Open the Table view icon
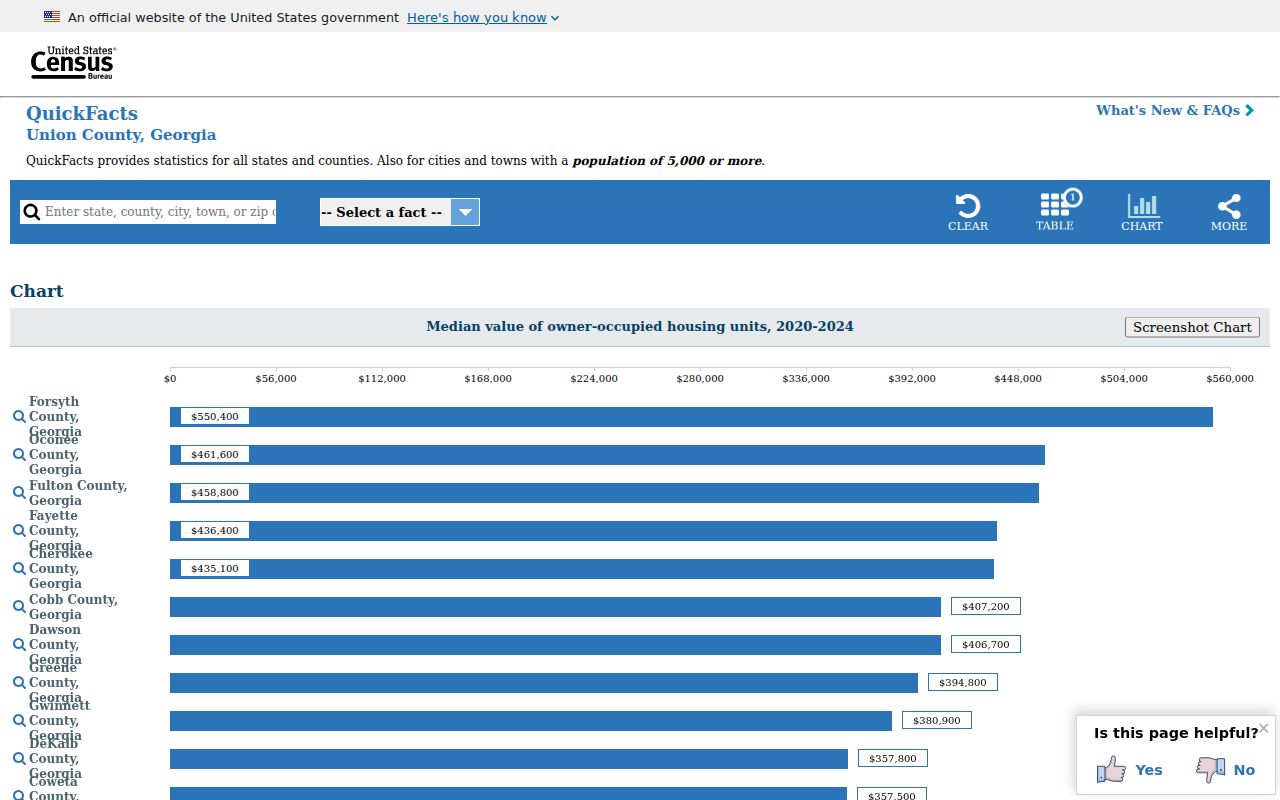1280x800 pixels. pyautogui.click(x=1055, y=205)
